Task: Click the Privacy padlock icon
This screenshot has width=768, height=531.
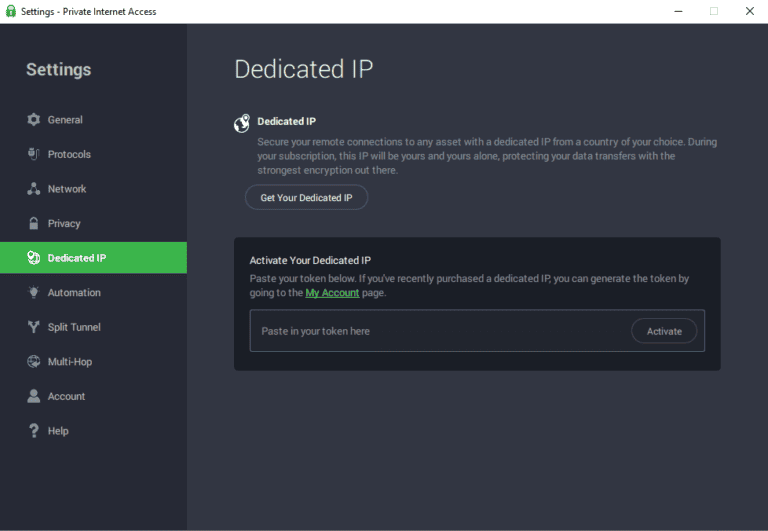Action: pos(33,223)
